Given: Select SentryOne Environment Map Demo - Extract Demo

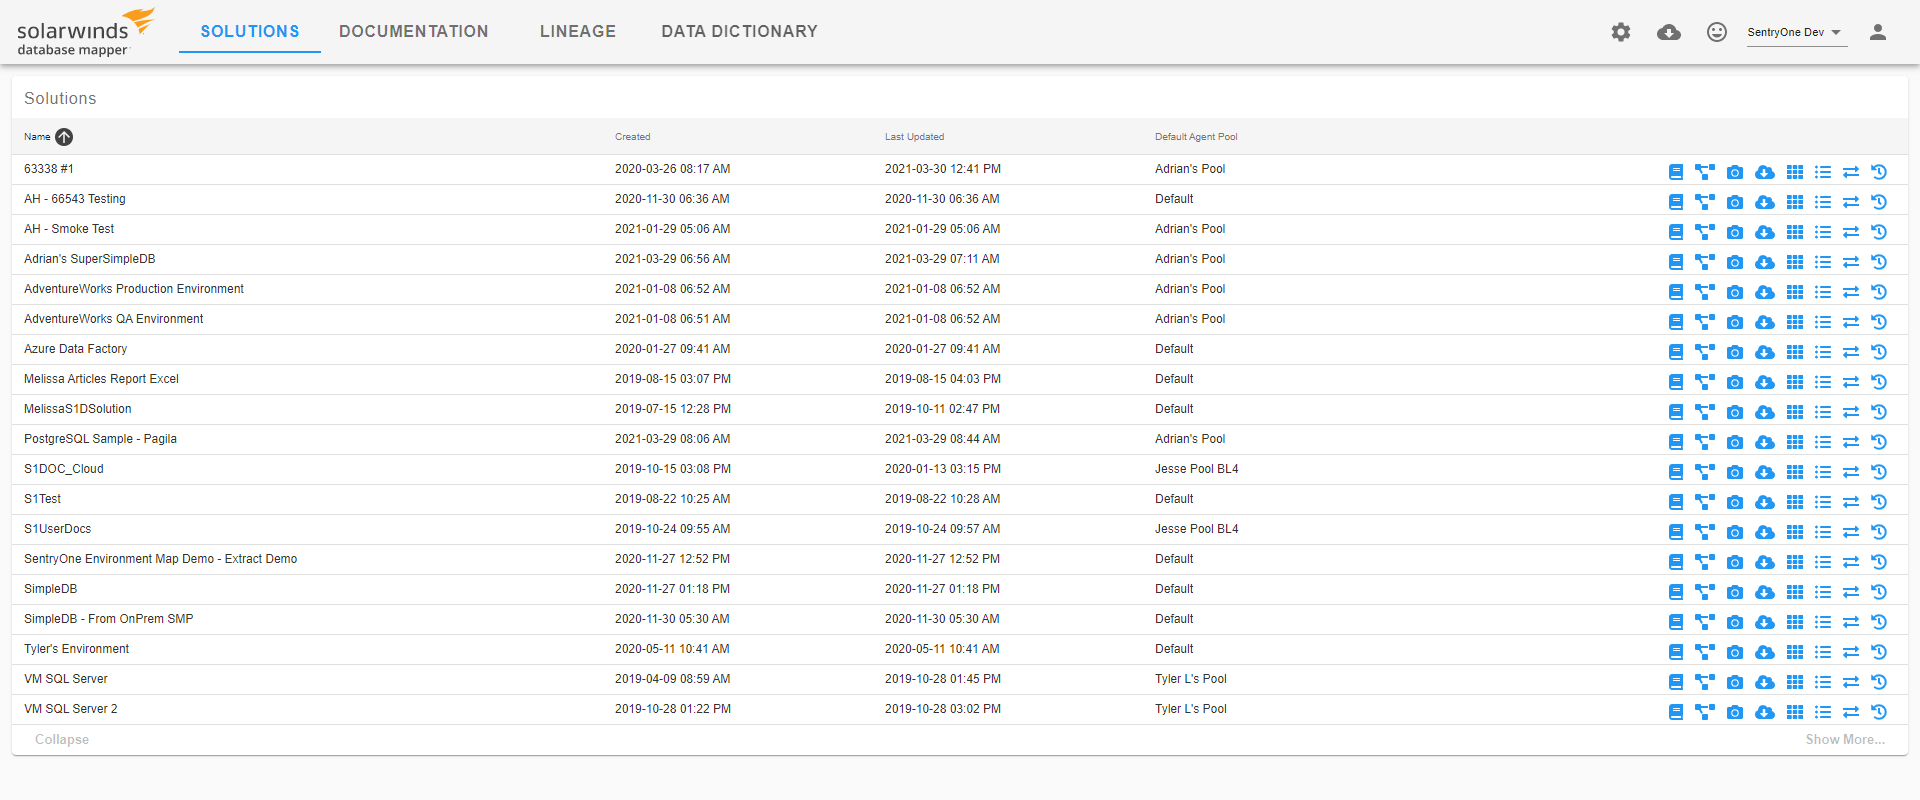Looking at the screenshot, I should pyautogui.click(x=160, y=559).
